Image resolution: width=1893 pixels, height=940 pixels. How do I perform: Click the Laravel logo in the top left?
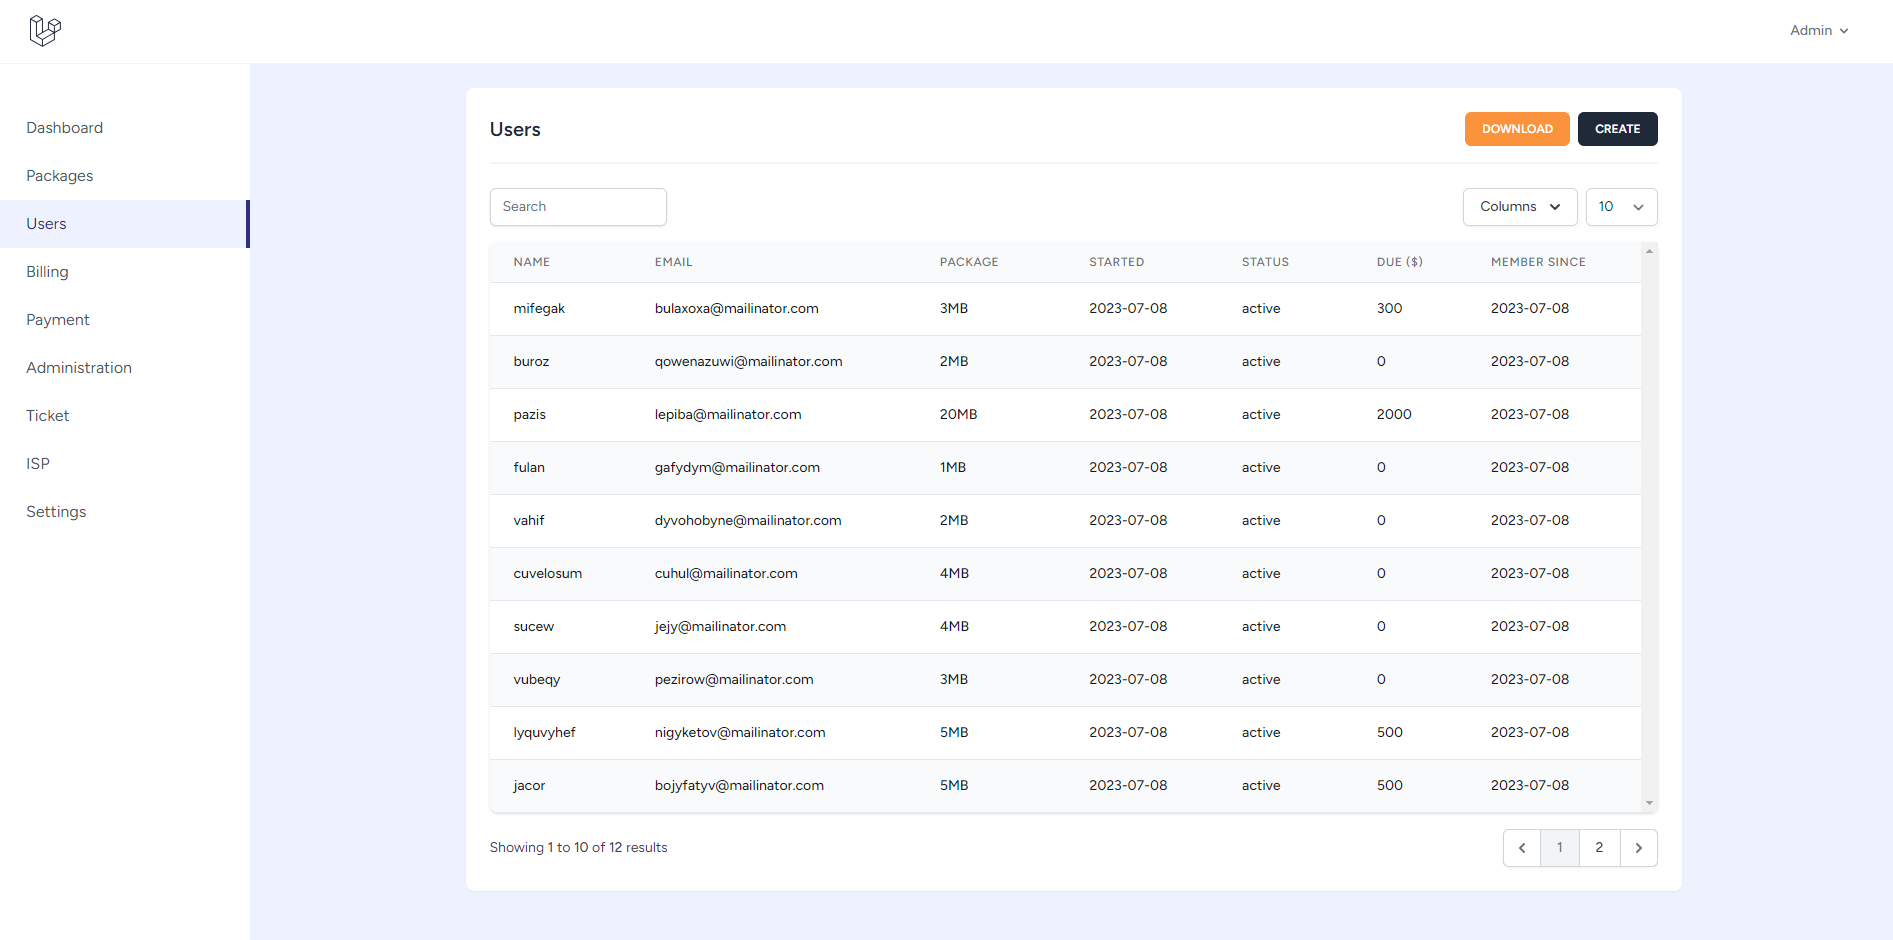point(45,30)
